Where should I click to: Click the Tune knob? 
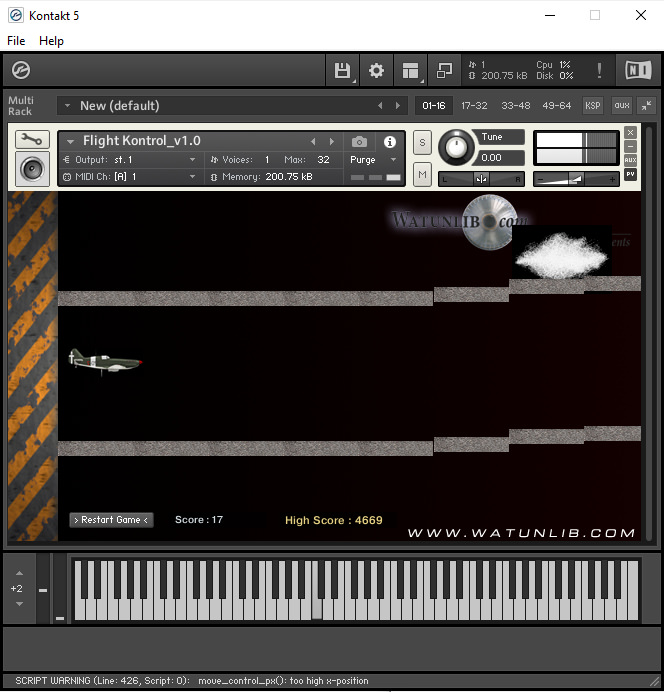(456, 147)
